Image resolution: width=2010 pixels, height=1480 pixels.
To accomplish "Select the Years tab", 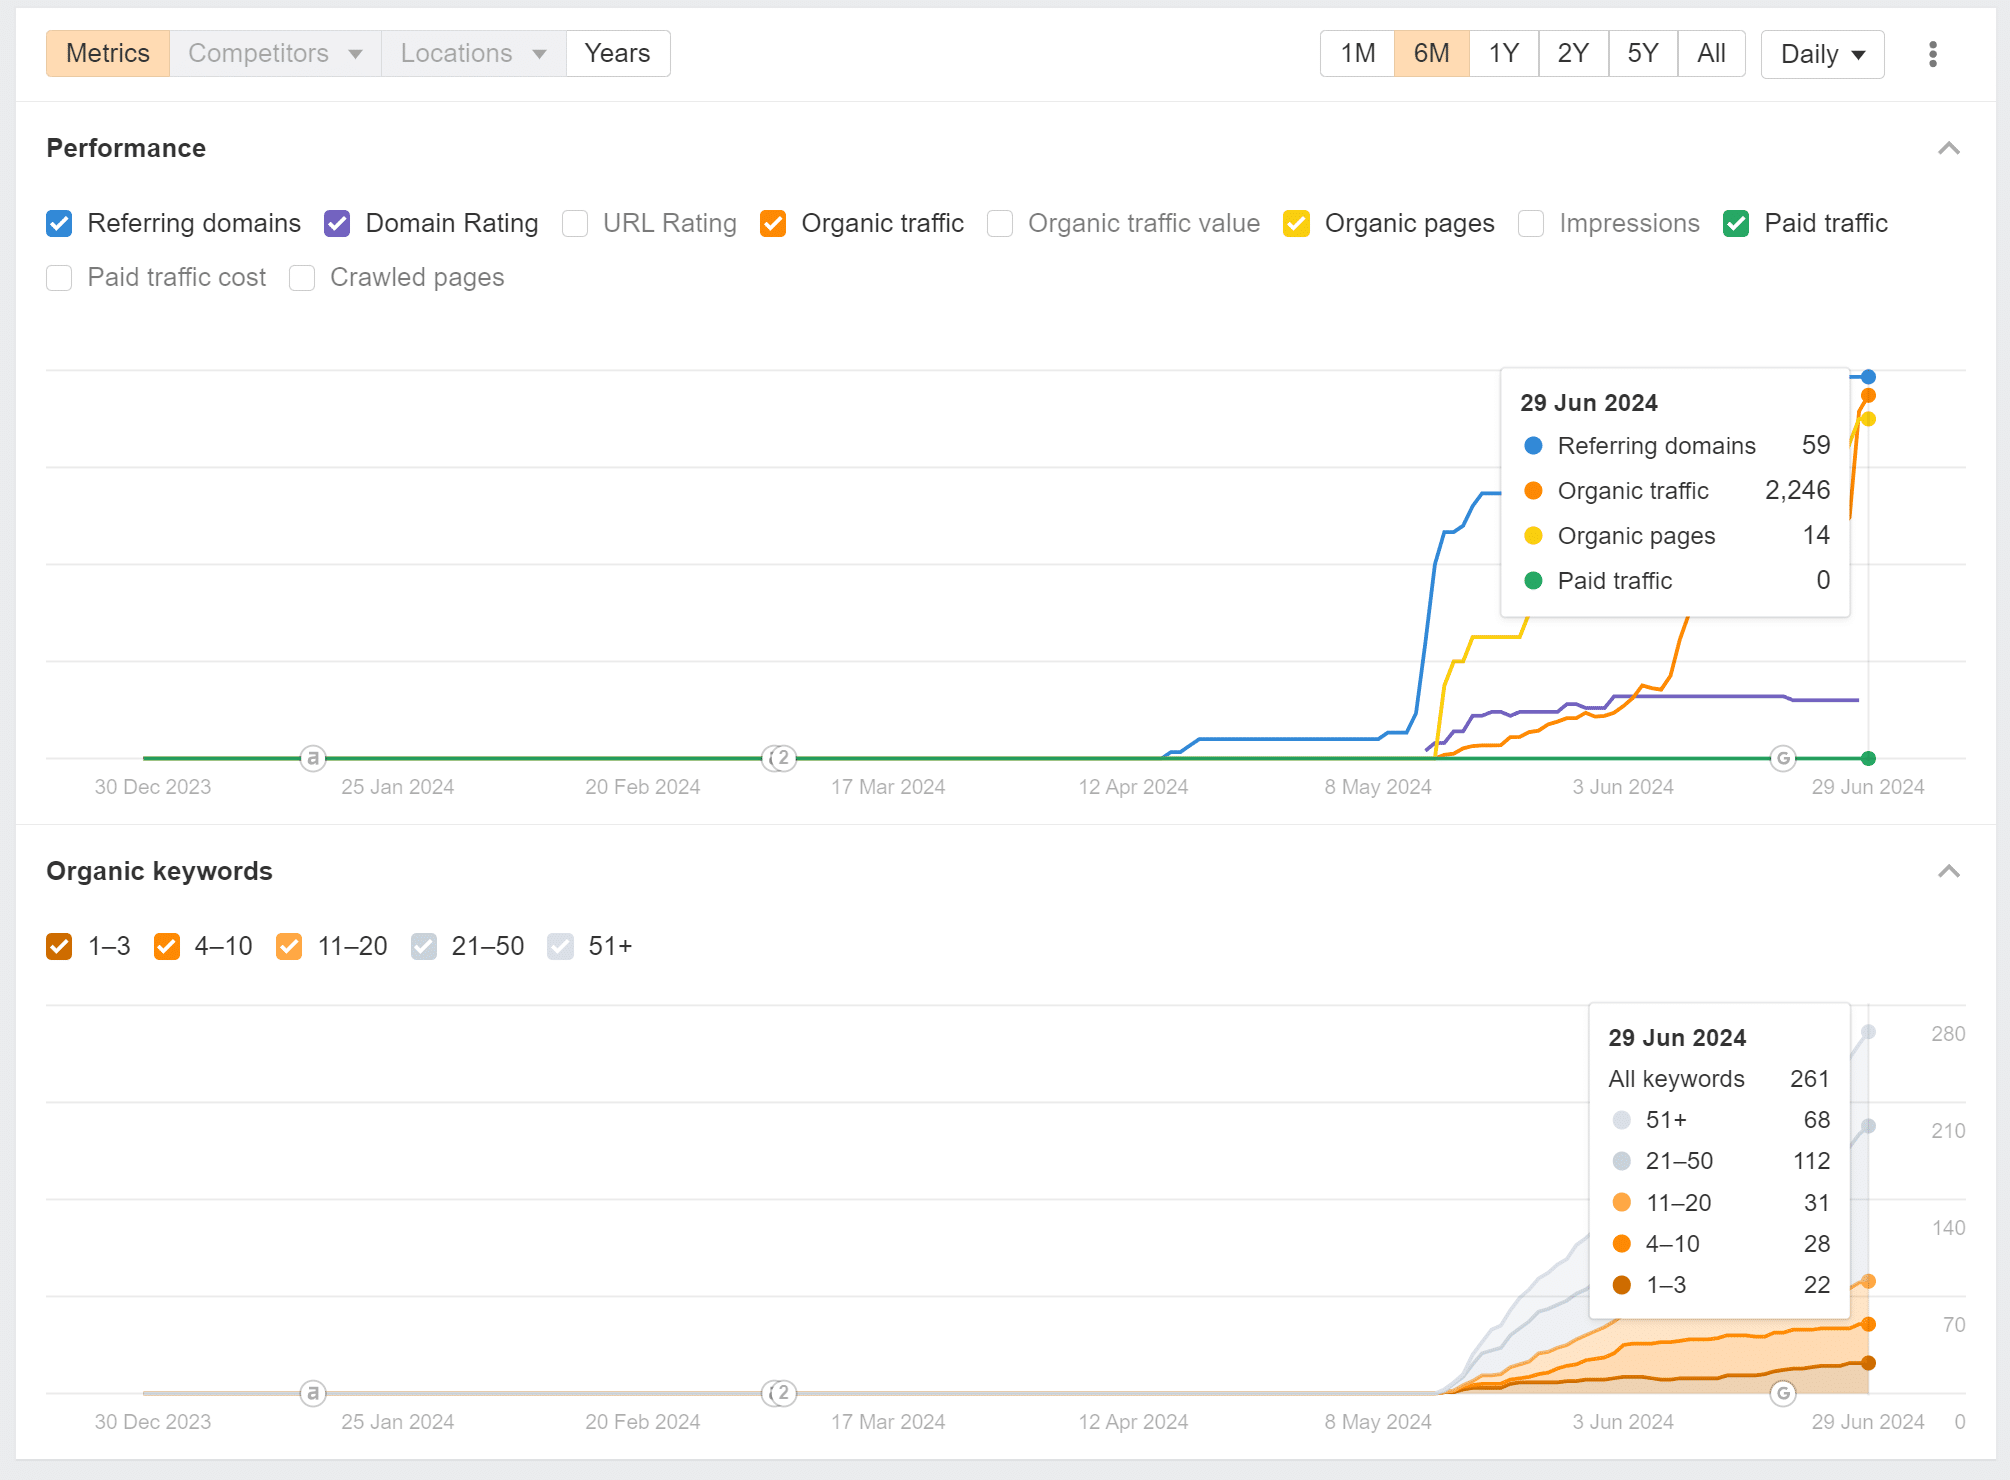I will click(616, 53).
